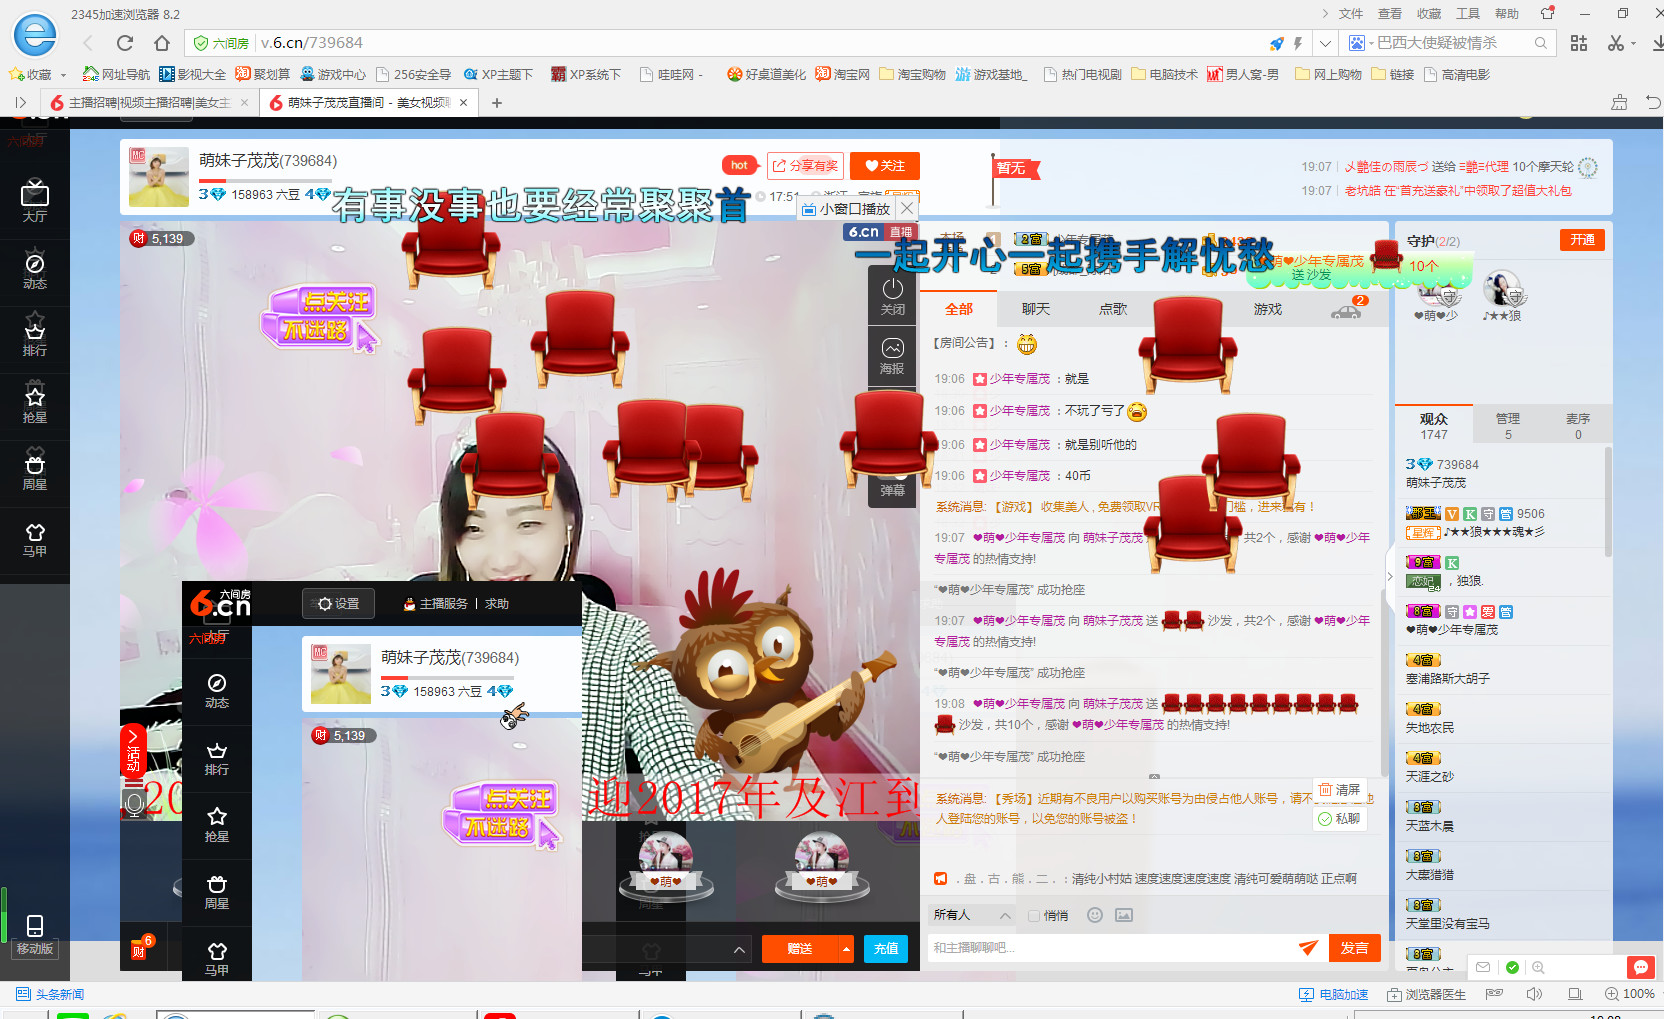Open the red chat bubble icon at bottom right
Viewport: 1664px width, 1019px height.
coord(1640,967)
